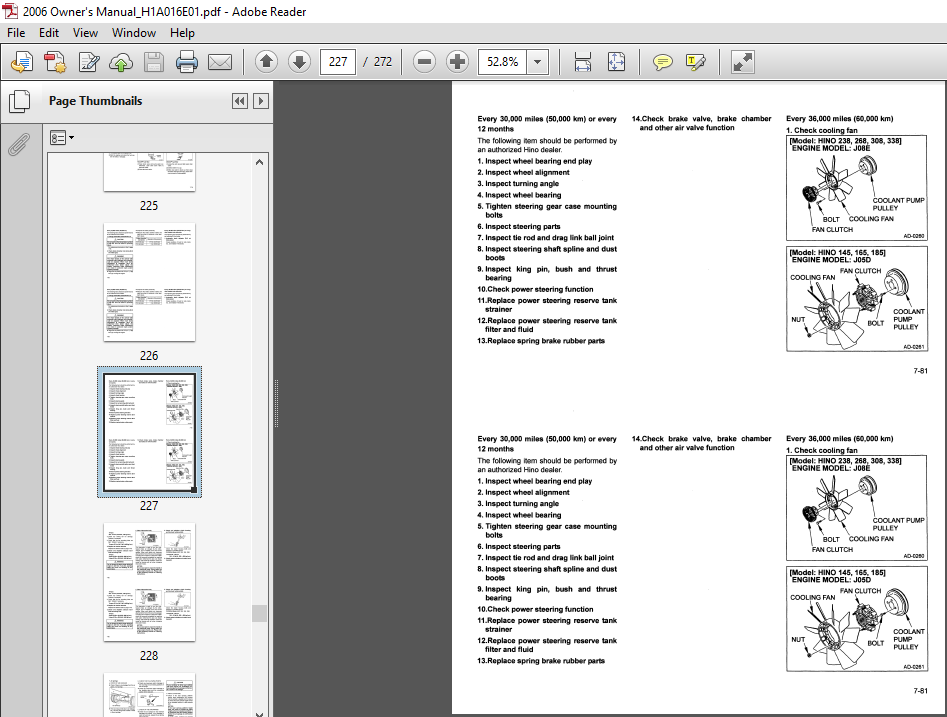Switch to read mode view
947x717 pixels.
pos(742,62)
